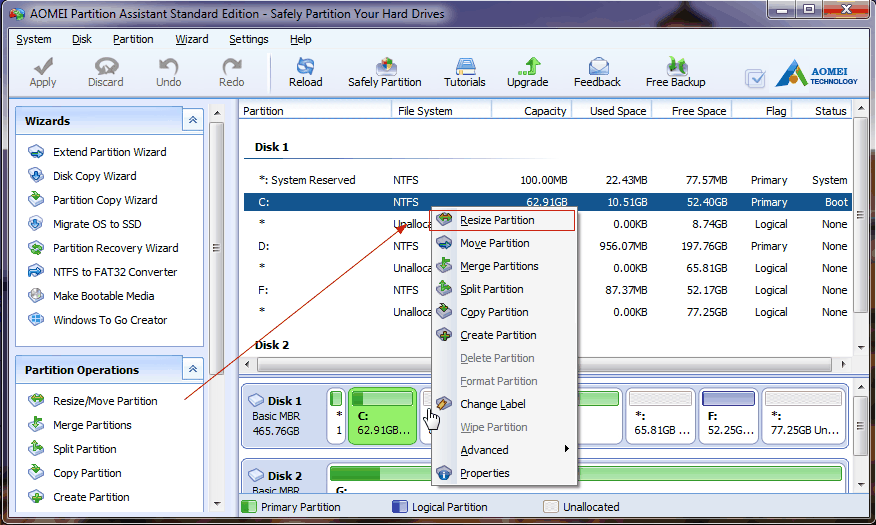Click the Apply toolbar button
The width and height of the screenshot is (876, 525).
click(x=43, y=73)
